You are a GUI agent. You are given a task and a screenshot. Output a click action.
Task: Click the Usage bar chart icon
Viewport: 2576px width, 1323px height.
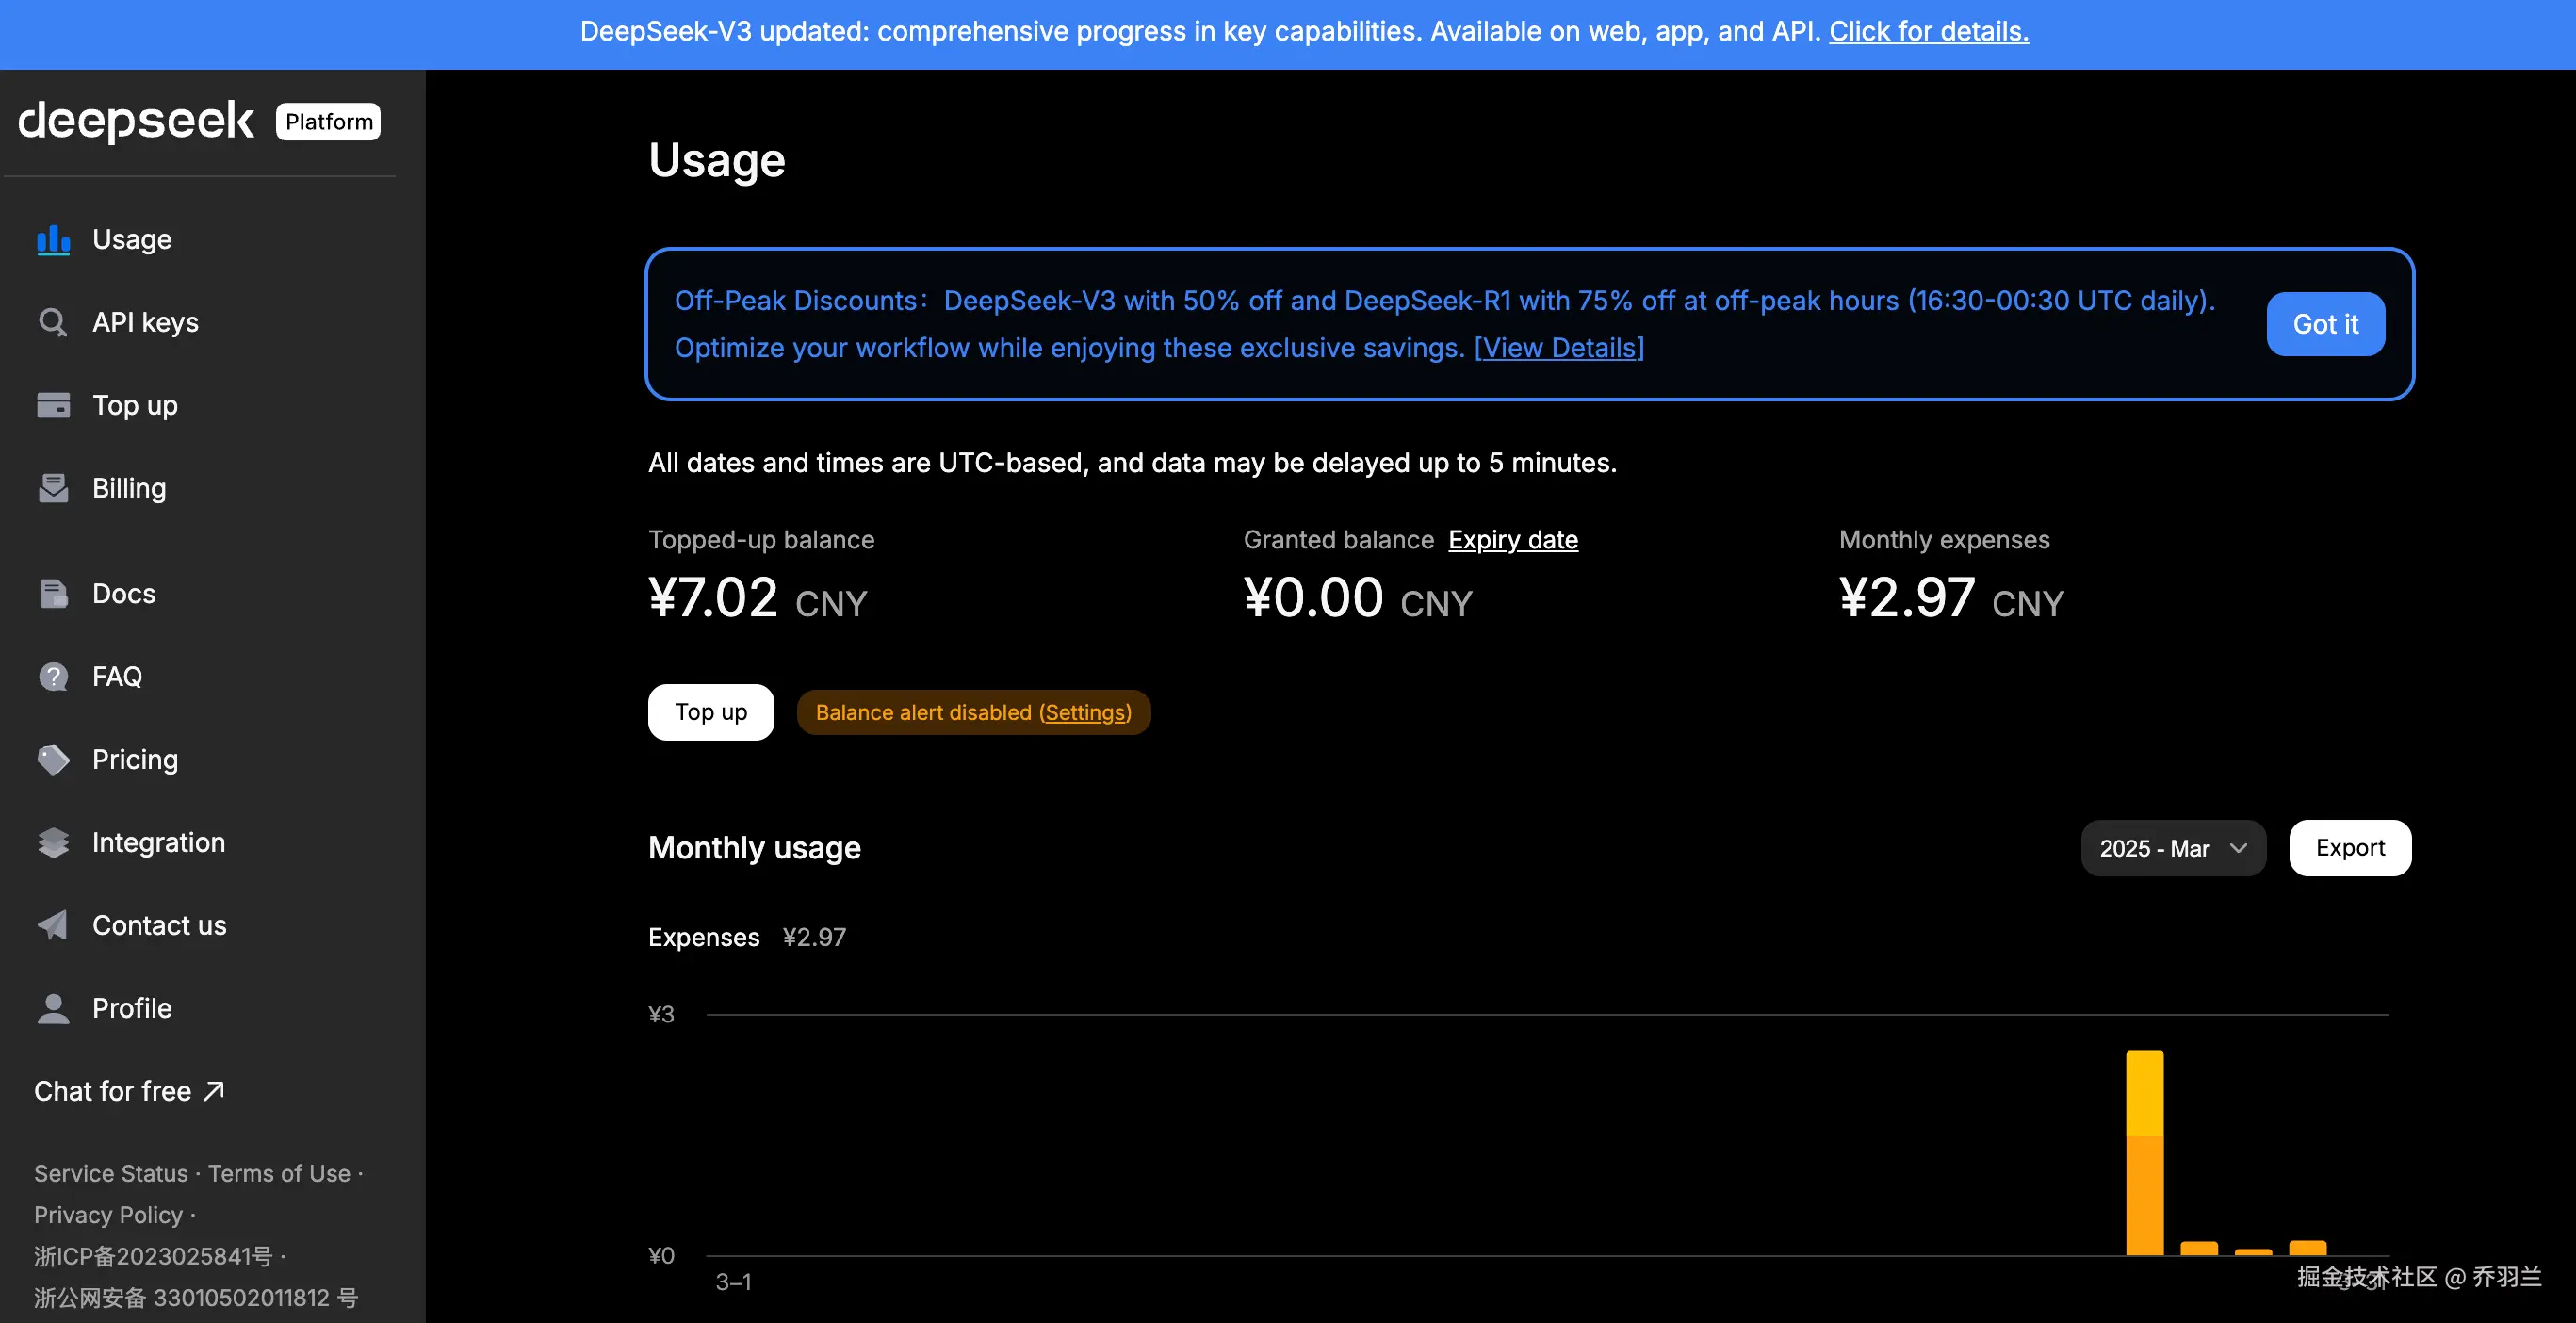pyautogui.click(x=53, y=240)
